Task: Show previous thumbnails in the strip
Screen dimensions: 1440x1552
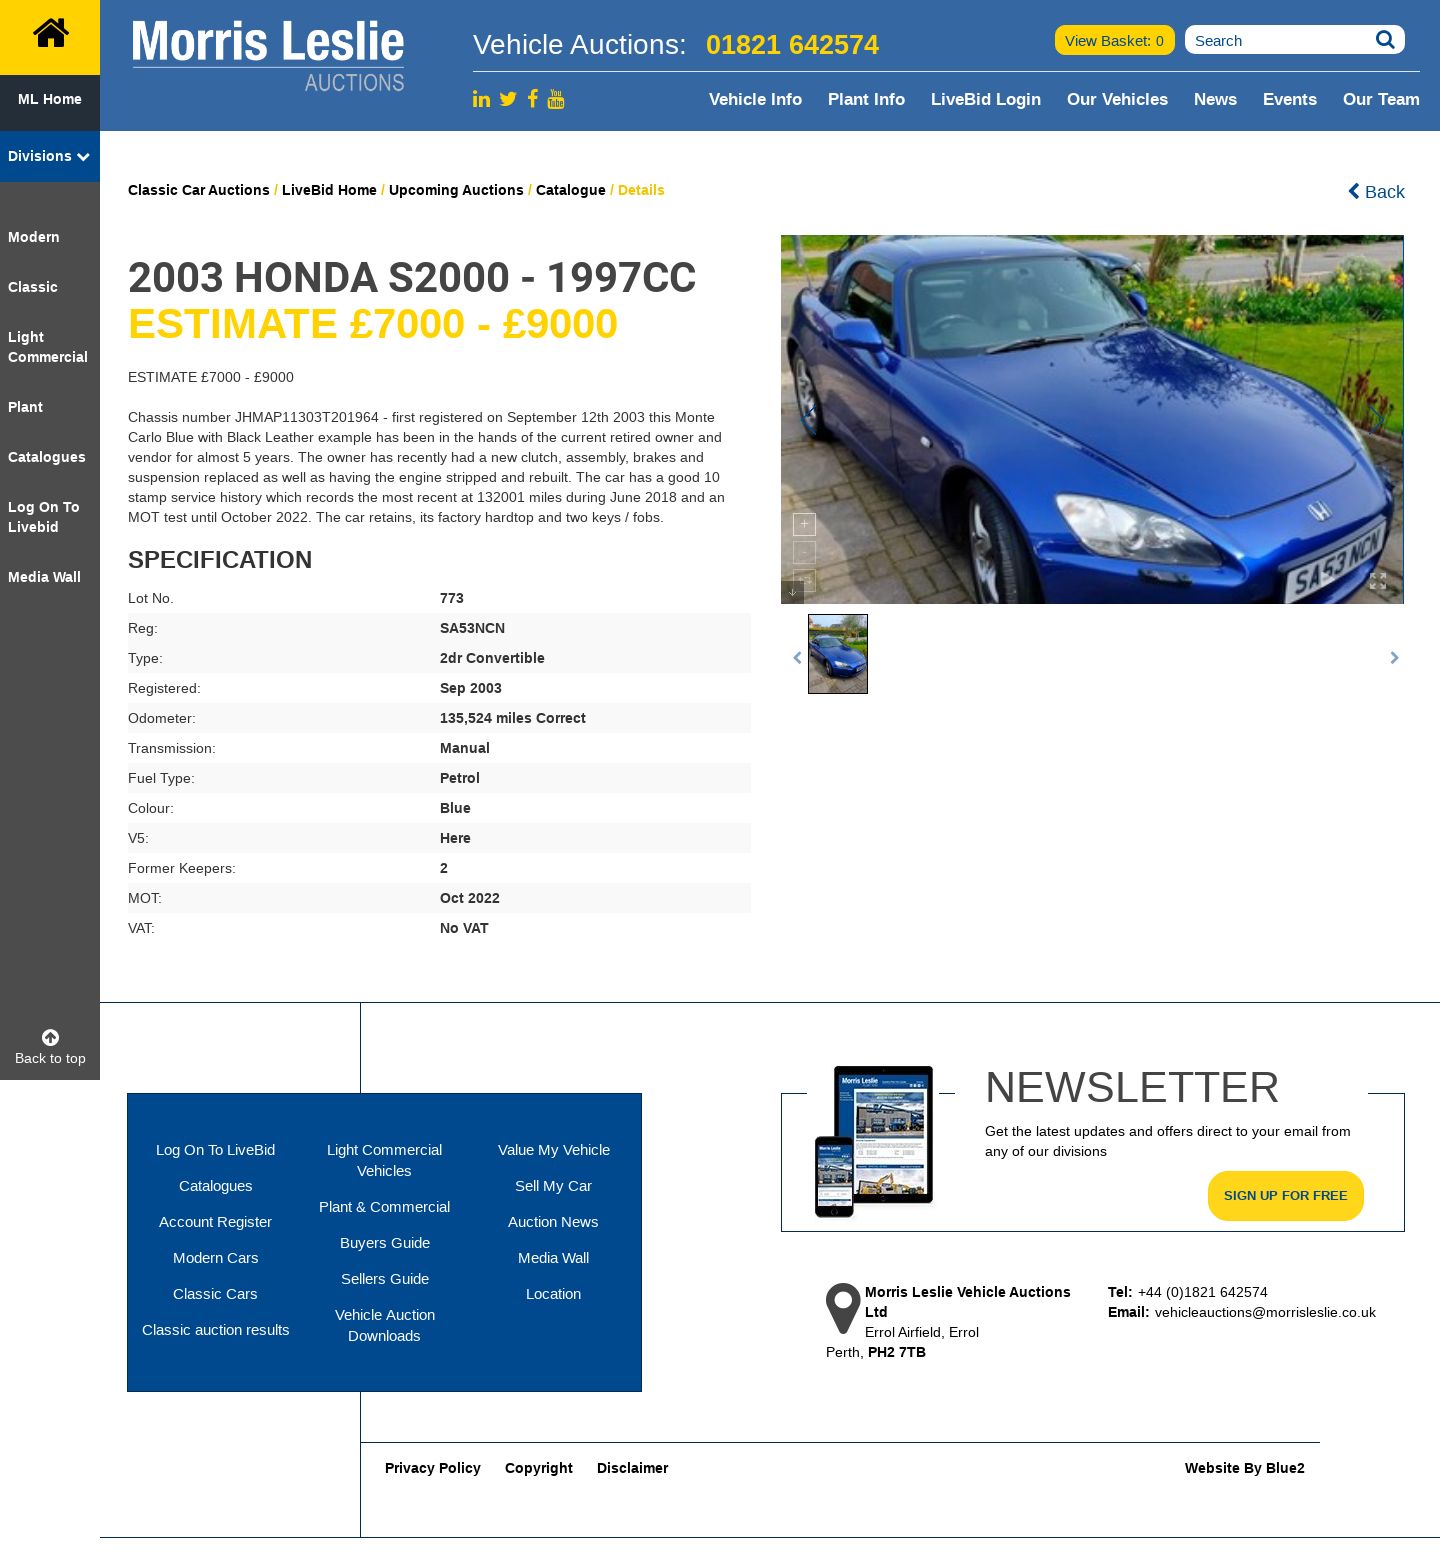Action: [x=797, y=658]
